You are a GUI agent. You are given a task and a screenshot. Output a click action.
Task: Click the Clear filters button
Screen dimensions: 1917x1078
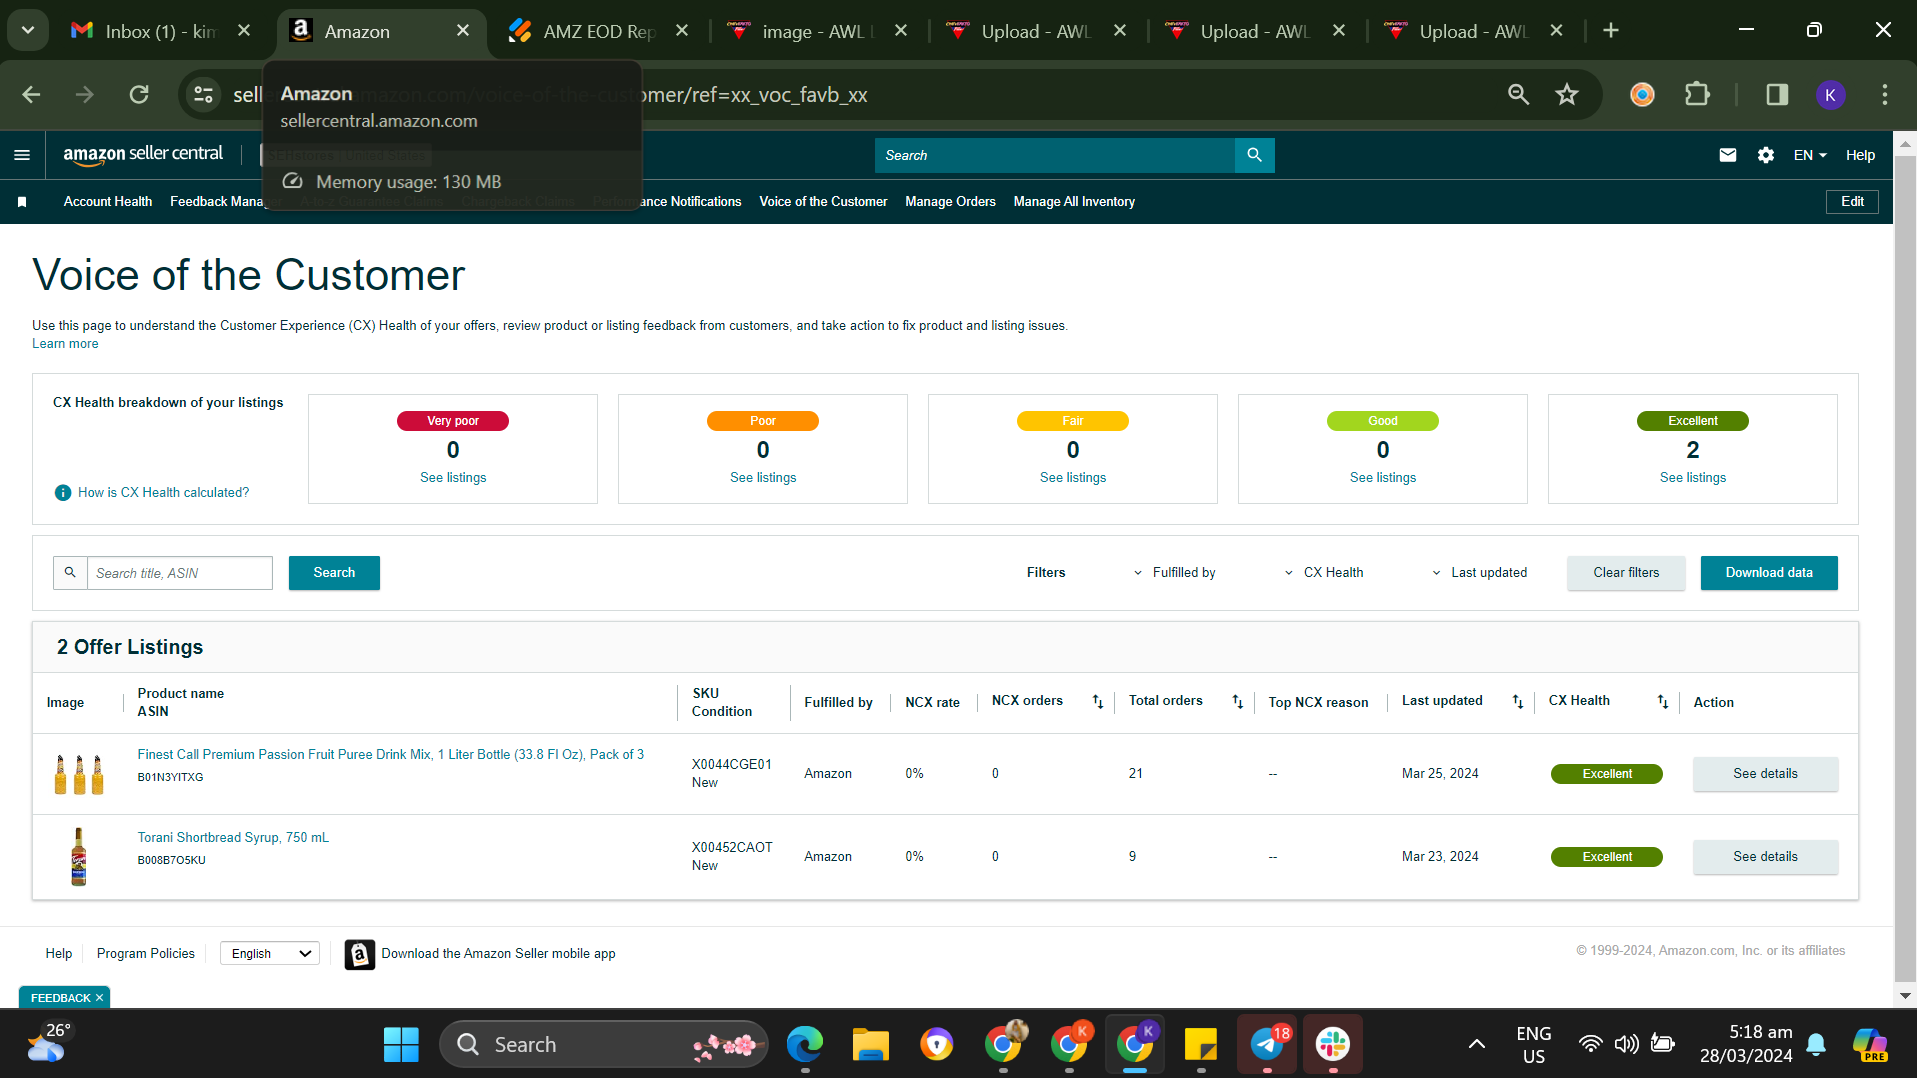tap(1626, 573)
